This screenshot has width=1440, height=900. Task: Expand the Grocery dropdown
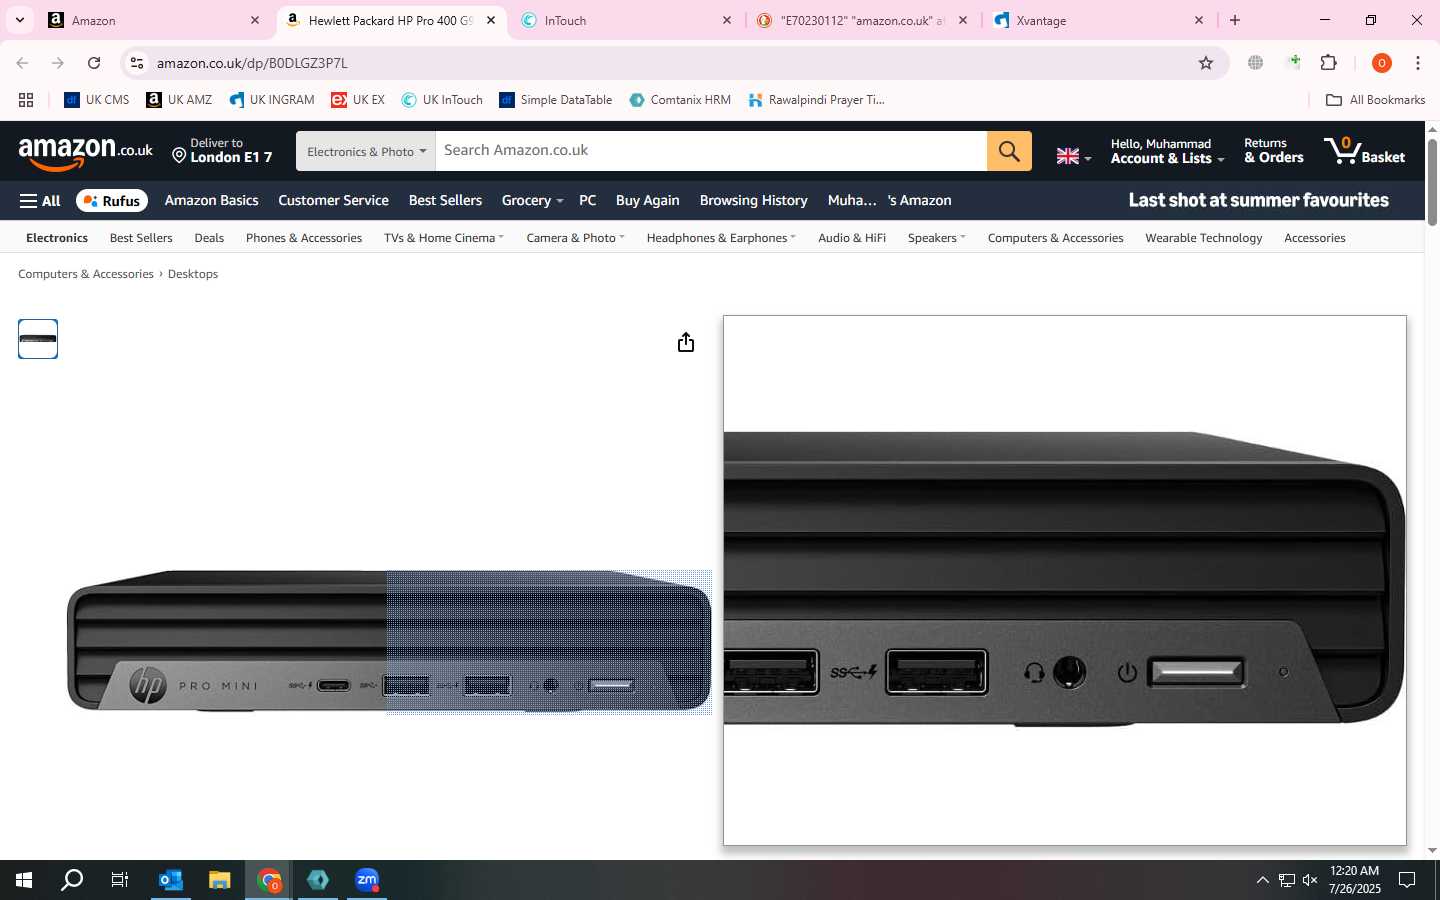click(532, 200)
